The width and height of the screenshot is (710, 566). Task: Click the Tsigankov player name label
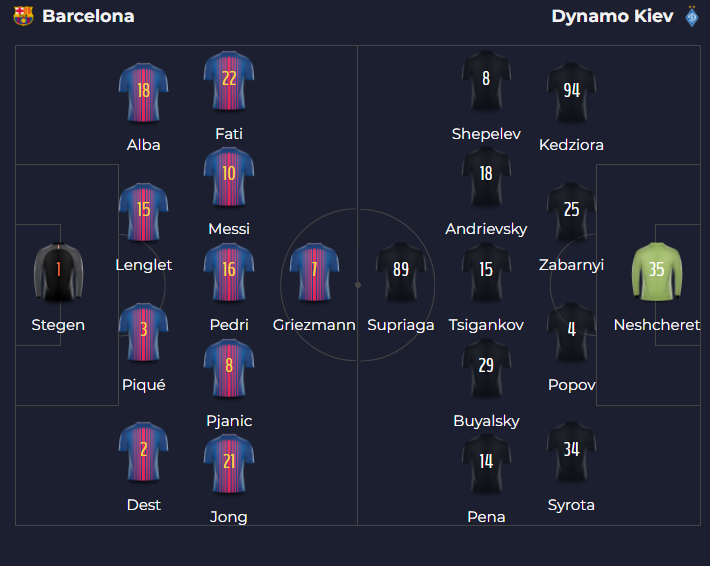tap(486, 325)
